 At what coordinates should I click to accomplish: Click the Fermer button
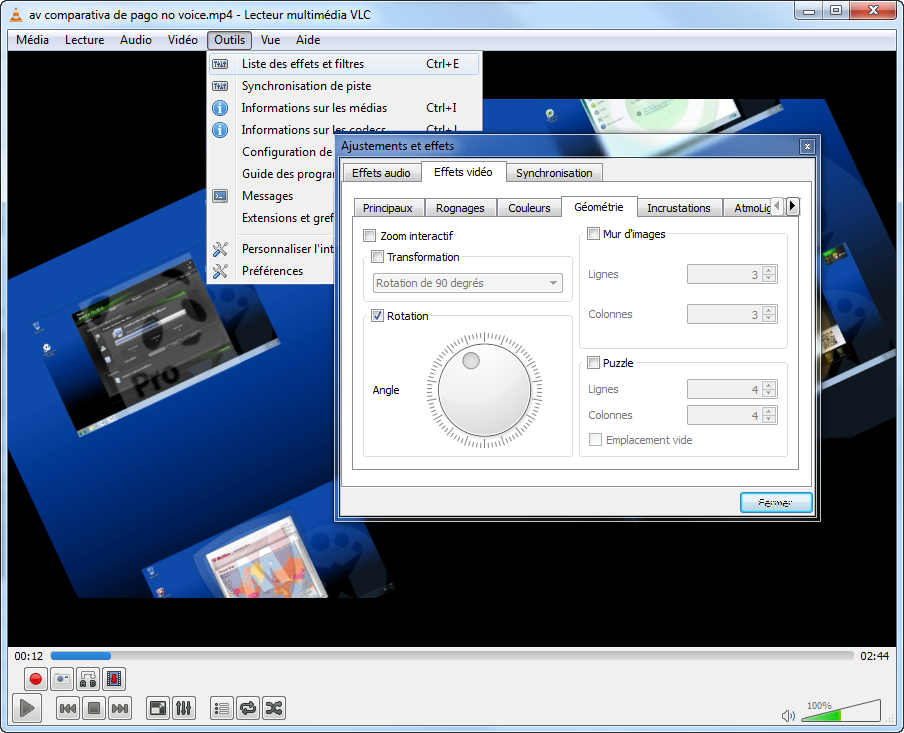(776, 502)
